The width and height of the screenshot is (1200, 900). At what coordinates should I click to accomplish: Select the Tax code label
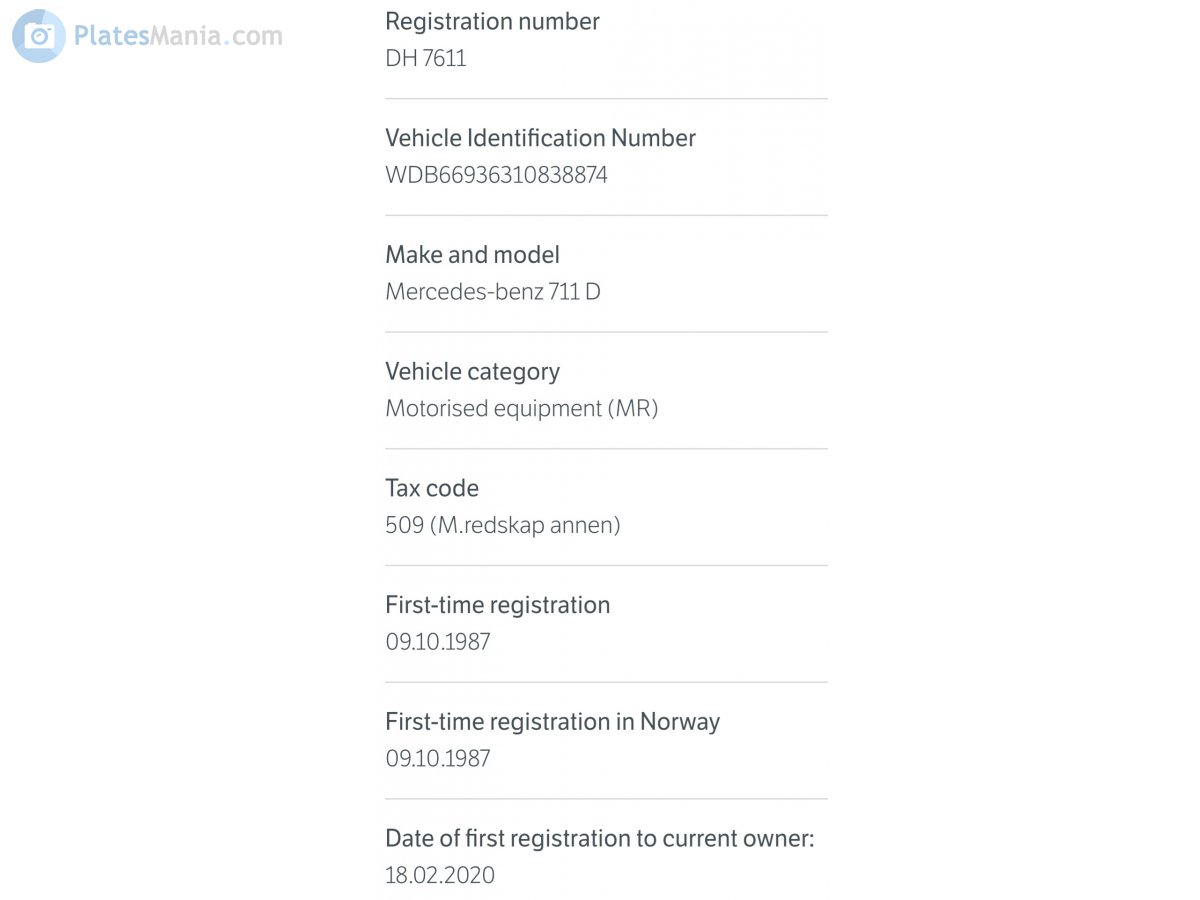point(432,488)
